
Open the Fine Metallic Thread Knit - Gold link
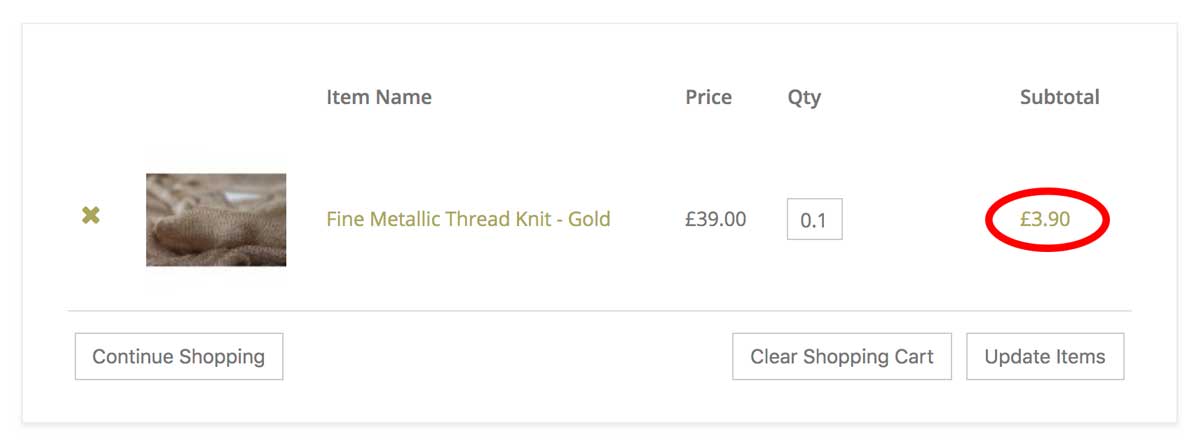click(468, 219)
